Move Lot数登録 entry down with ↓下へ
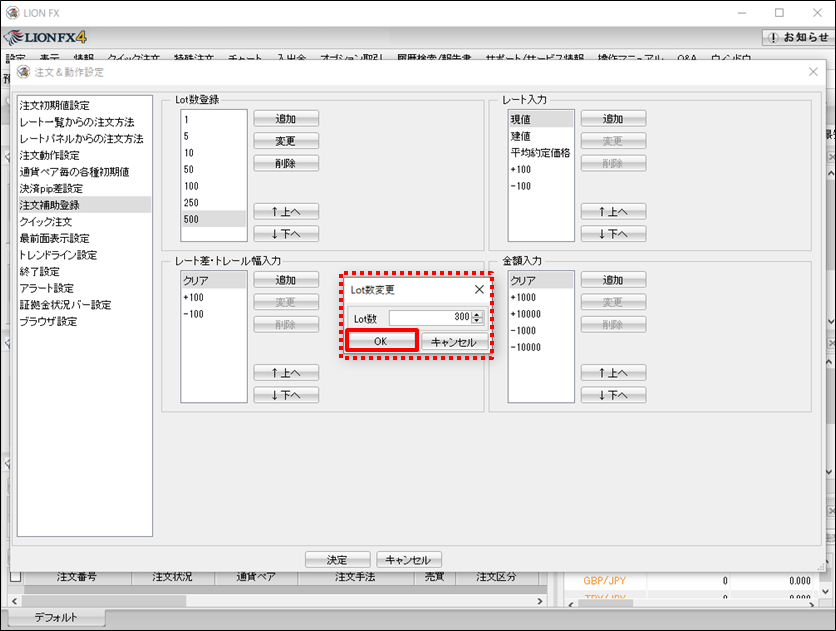 point(286,233)
